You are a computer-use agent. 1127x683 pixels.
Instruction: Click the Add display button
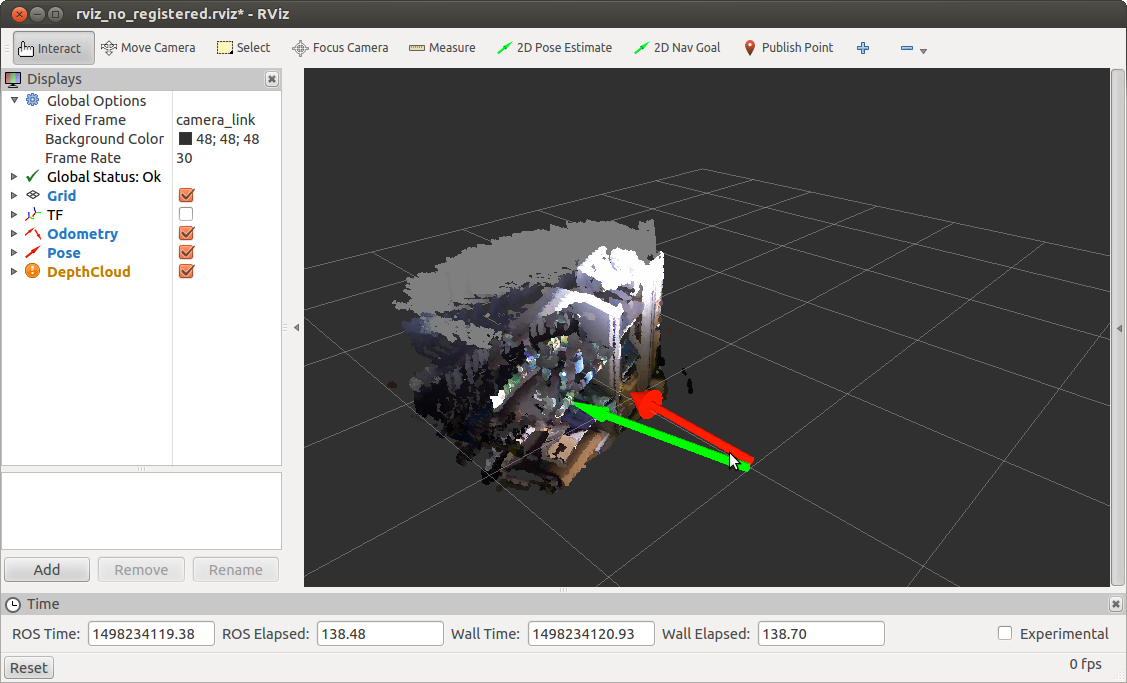pos(47,569)
